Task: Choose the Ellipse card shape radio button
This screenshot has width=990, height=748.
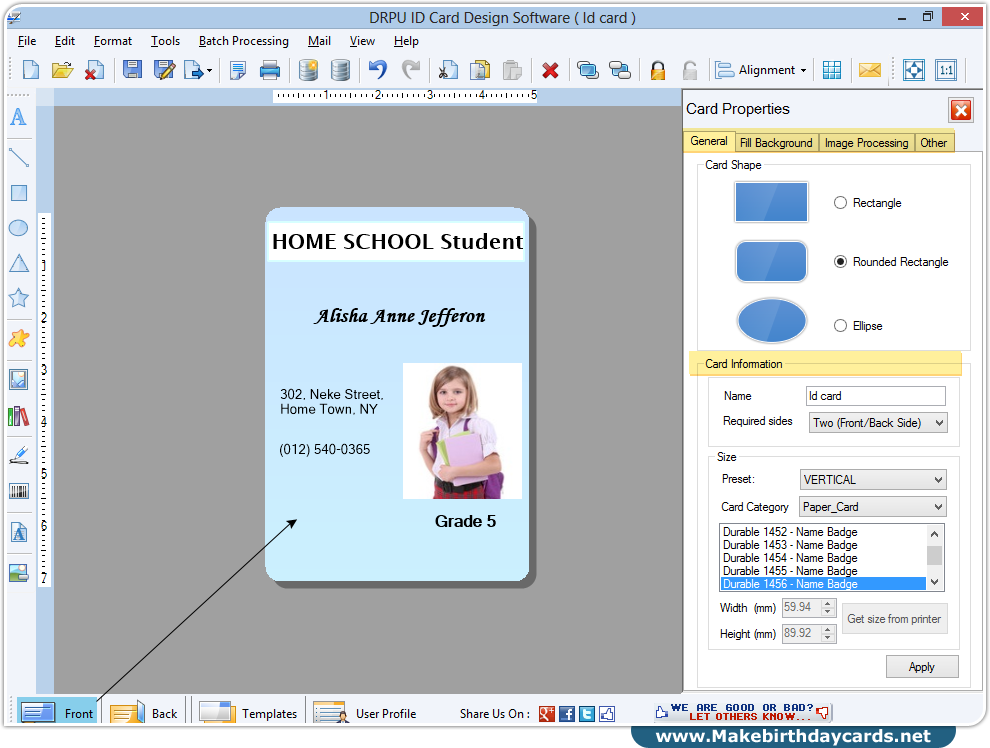Action: [x=840, y=326]
